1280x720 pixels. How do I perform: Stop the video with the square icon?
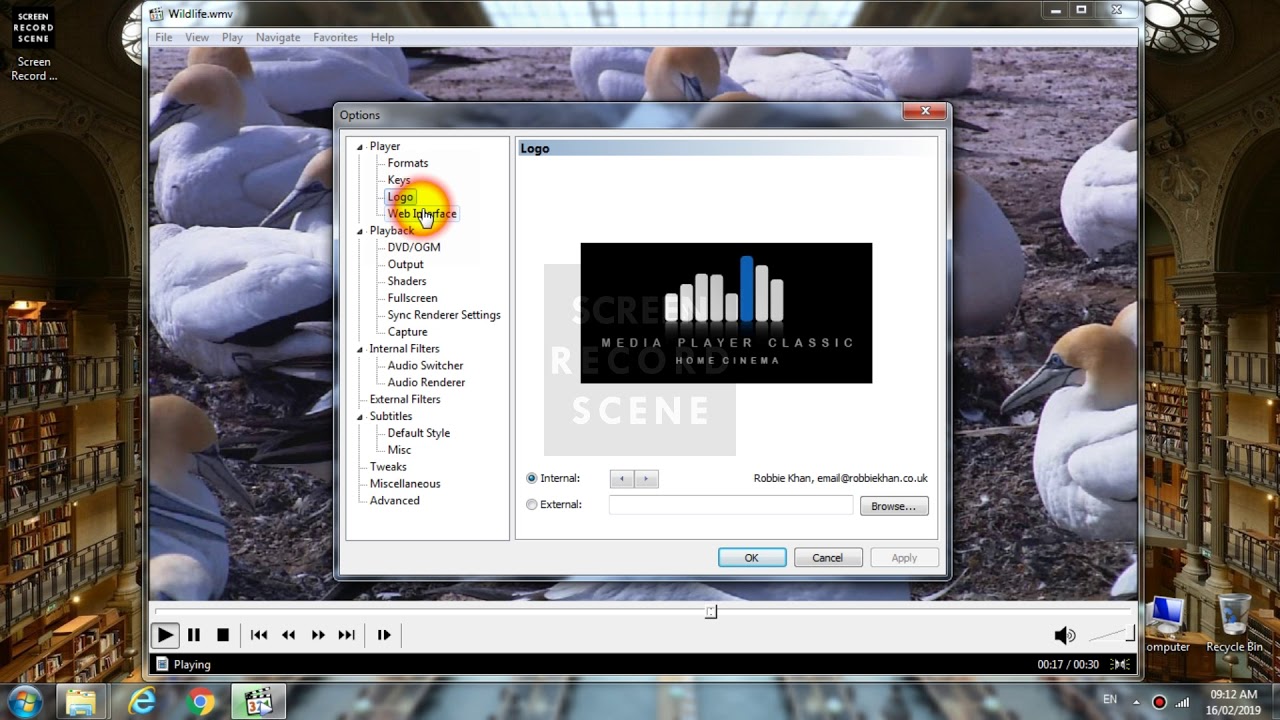[x=223, y=635]
